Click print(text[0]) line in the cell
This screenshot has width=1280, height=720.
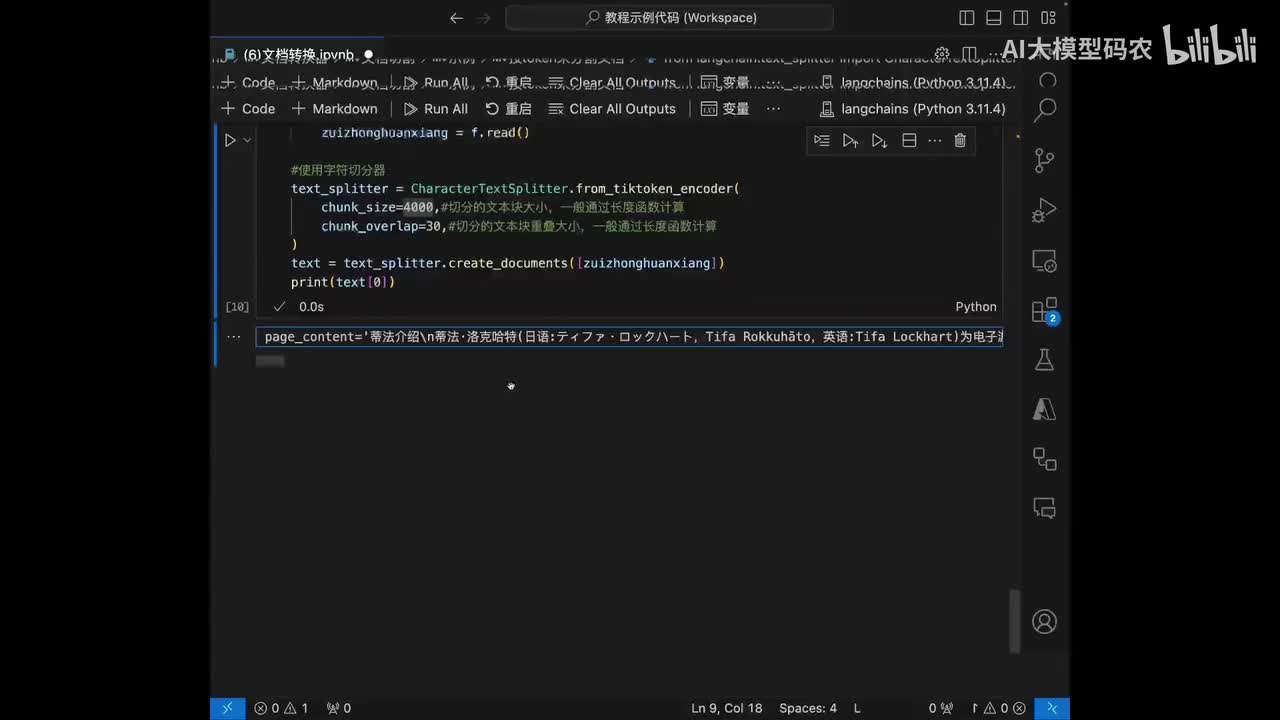pyautogui.click(x=343, y=282)
